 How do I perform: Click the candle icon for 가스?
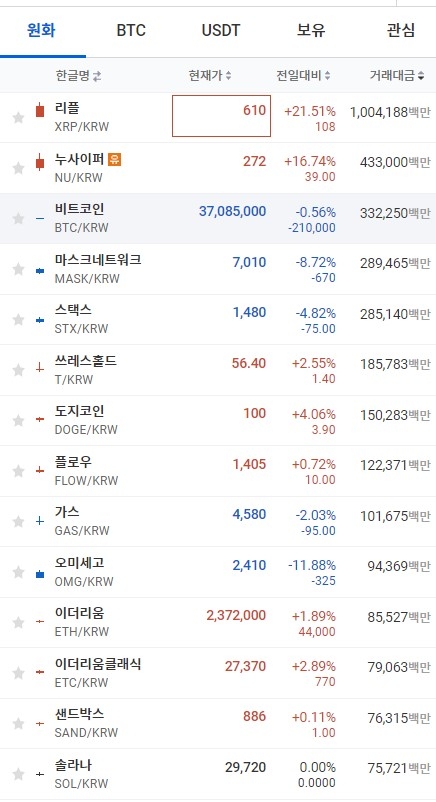pos(40,521)
